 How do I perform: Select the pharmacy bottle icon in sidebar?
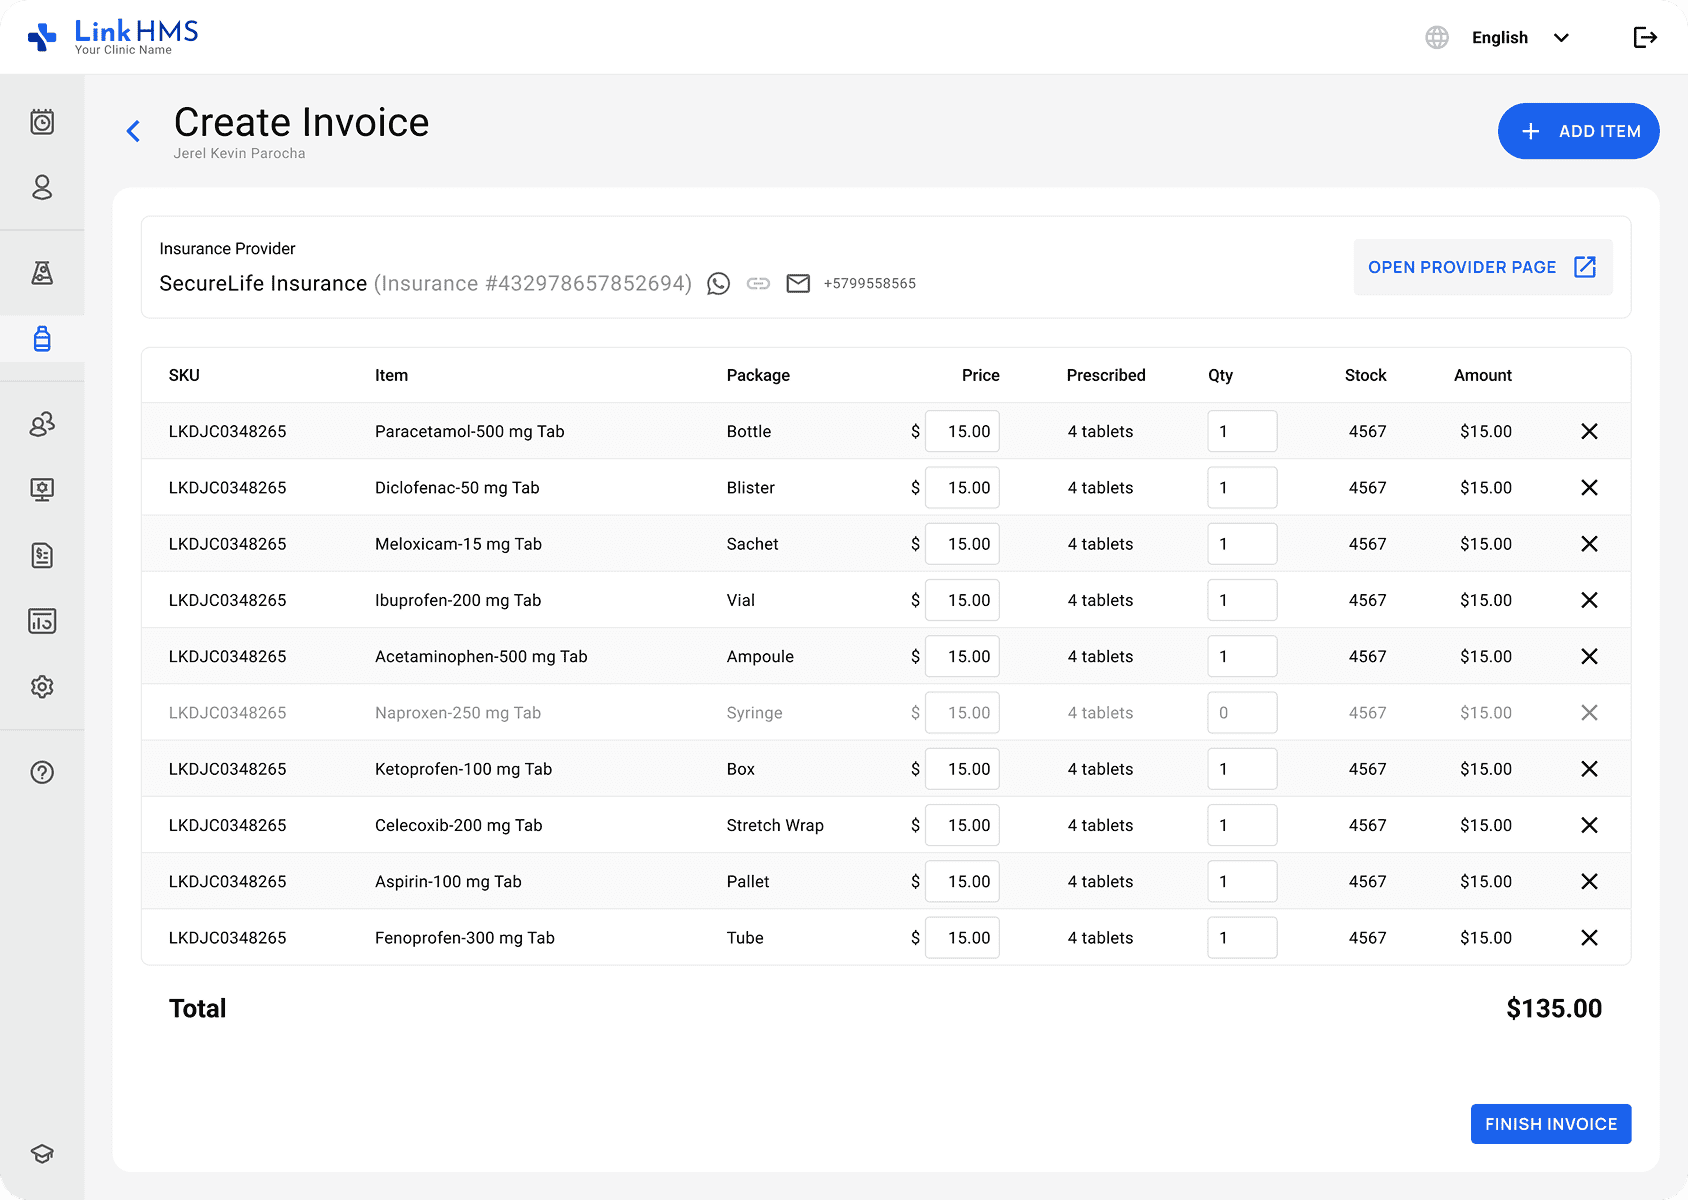pyautogui.click(x=42, y=339)
